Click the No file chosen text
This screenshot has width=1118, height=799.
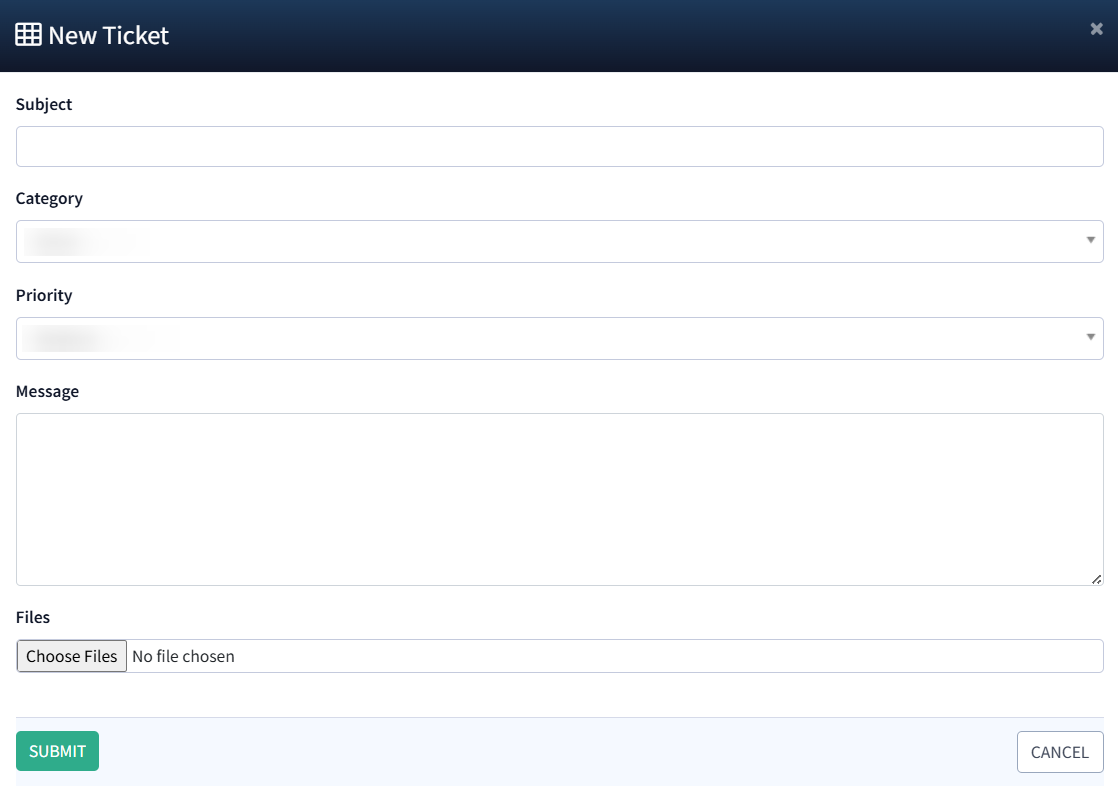pyautogui.click(x=183, y=656)
